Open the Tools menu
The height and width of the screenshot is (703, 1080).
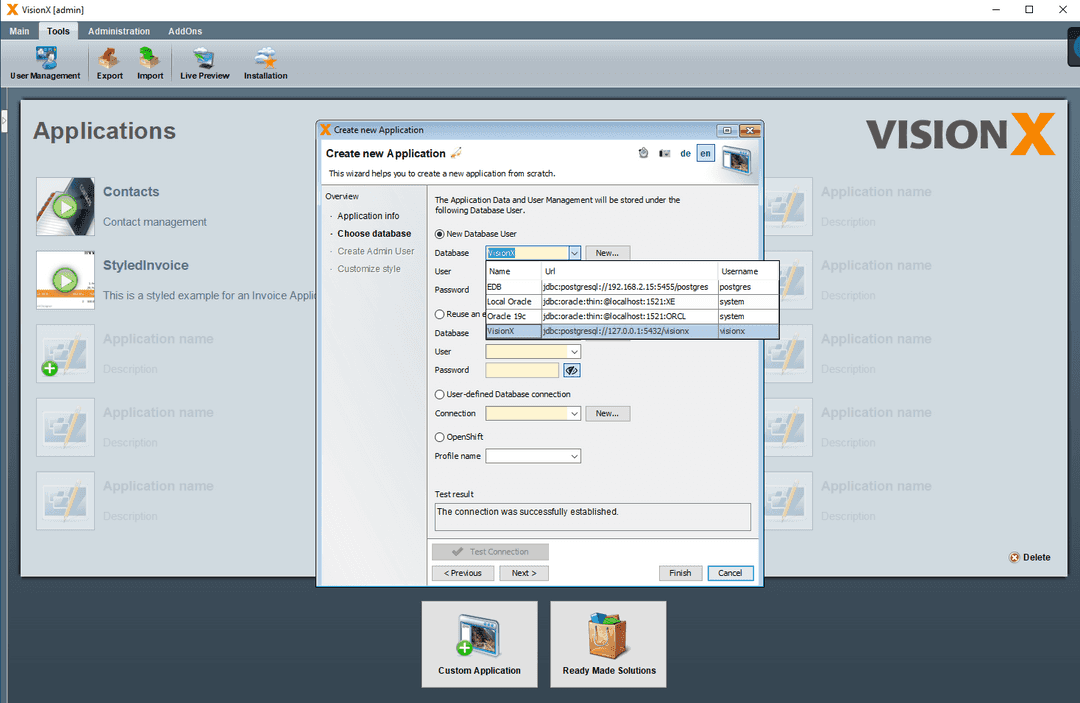click(57, 31)
